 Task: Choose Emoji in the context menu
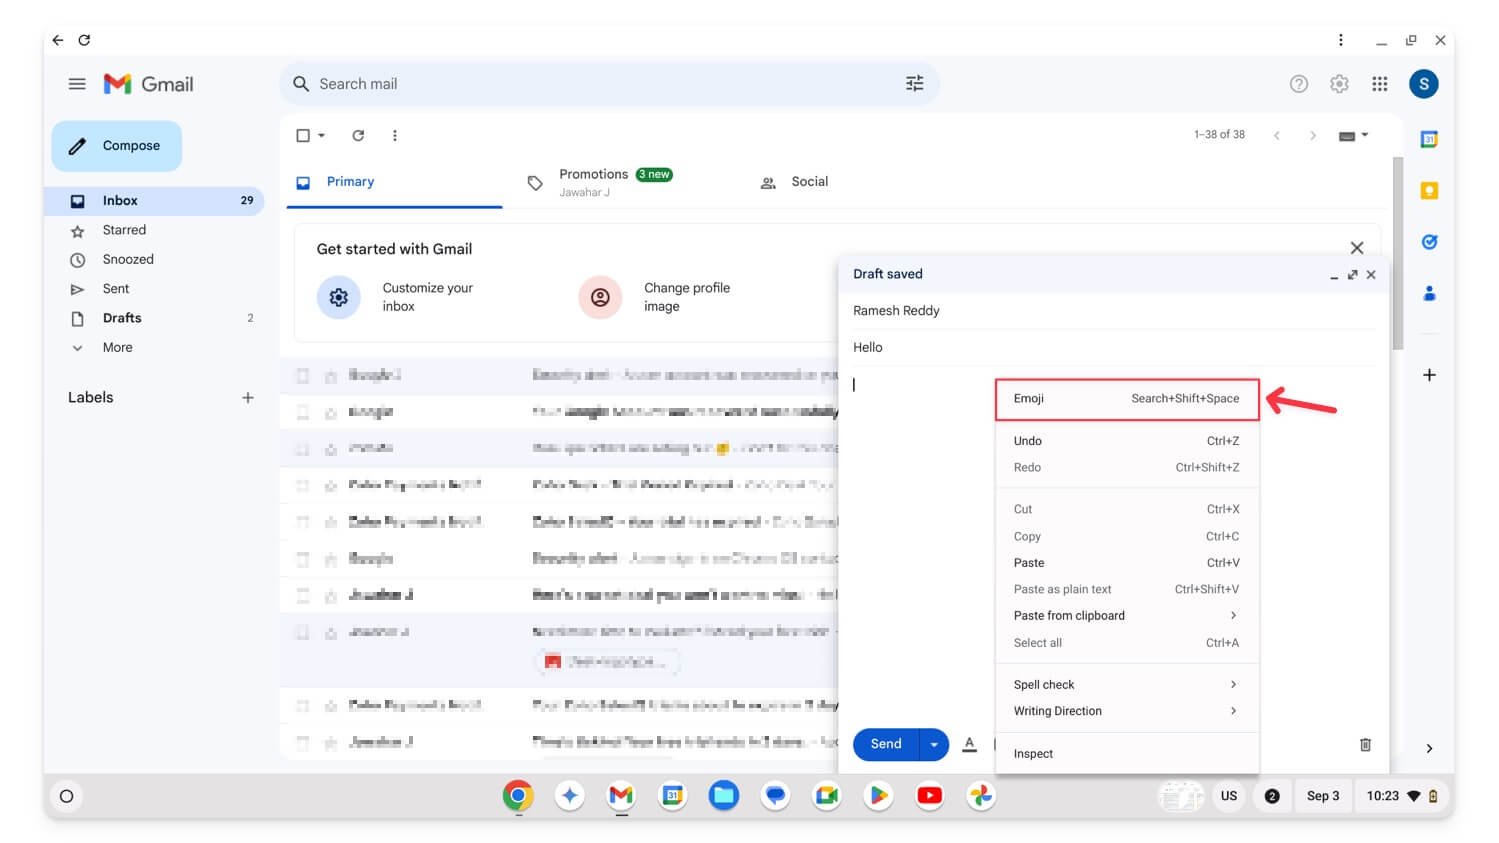1127,399
